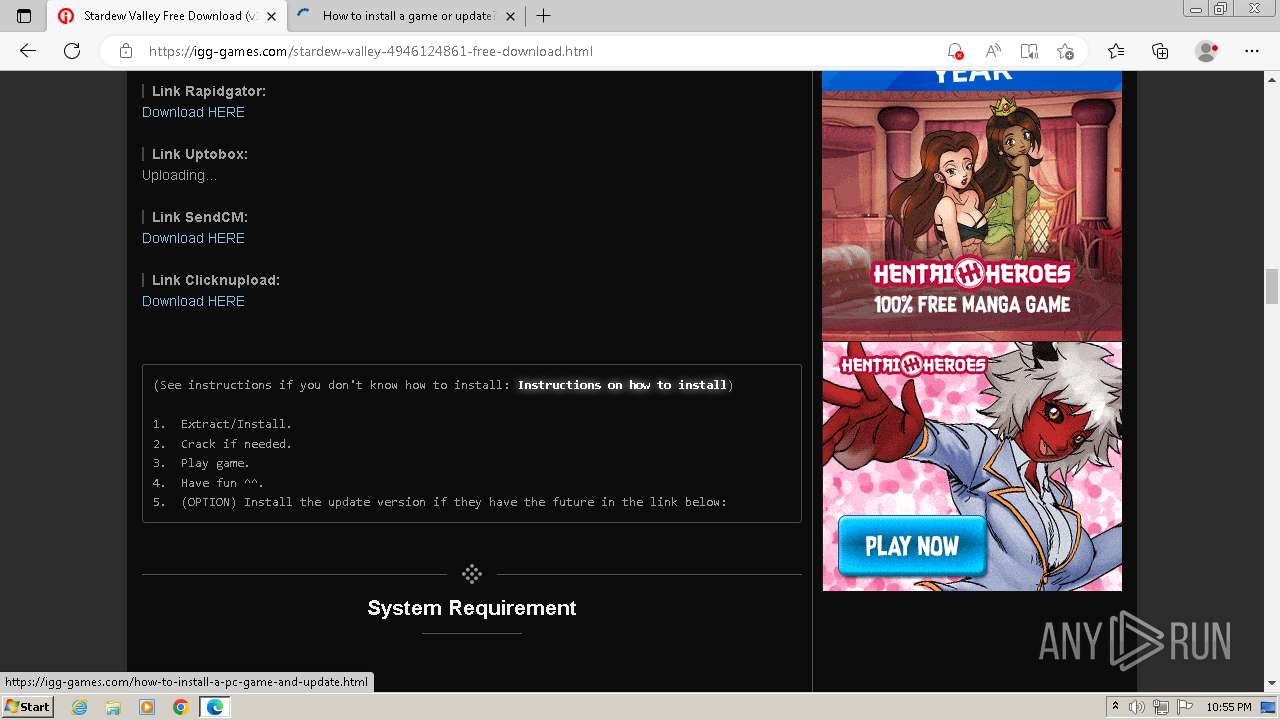Image resolution: width=1280 pixels, height=720 pixels.
Task: Close the Stardew Valley tab
Action: click(x=271, y=16)
